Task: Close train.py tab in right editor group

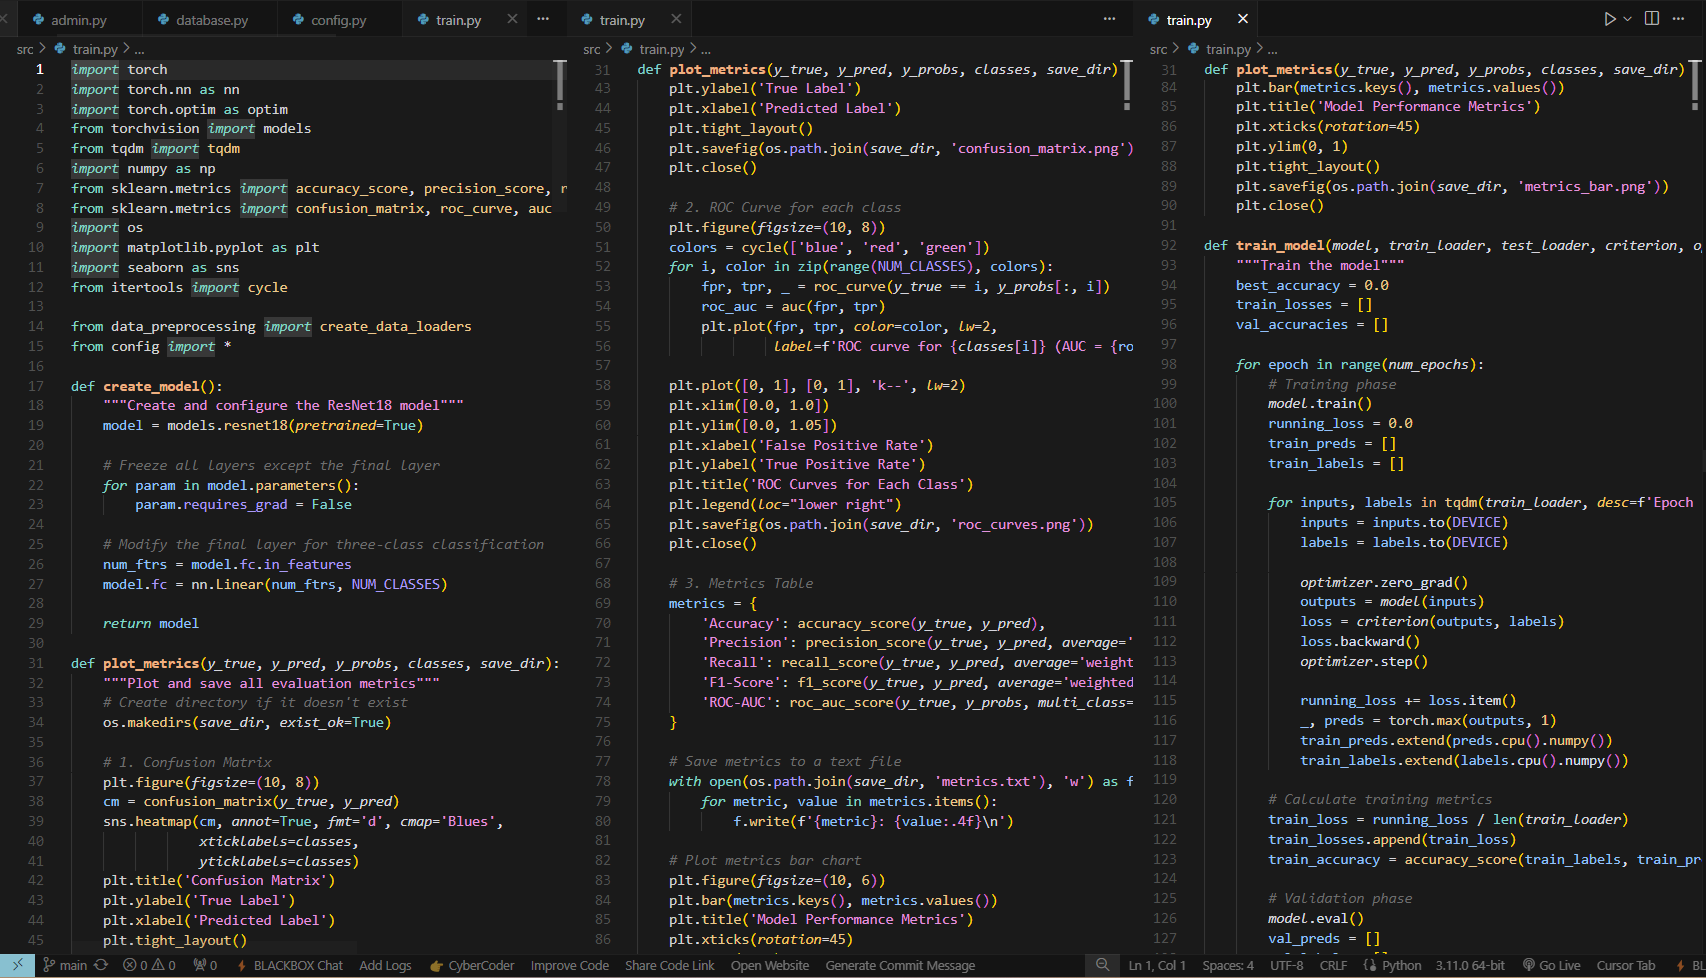Action: [1243, 19]
